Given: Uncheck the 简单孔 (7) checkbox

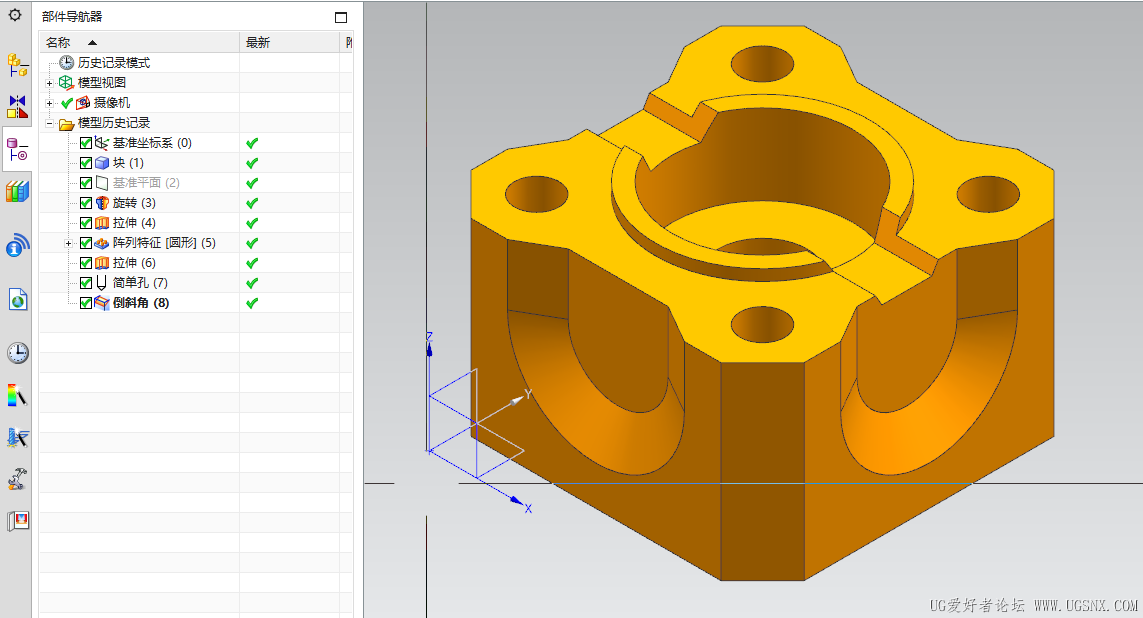Looking at the screenshot, I should (86, 283).
